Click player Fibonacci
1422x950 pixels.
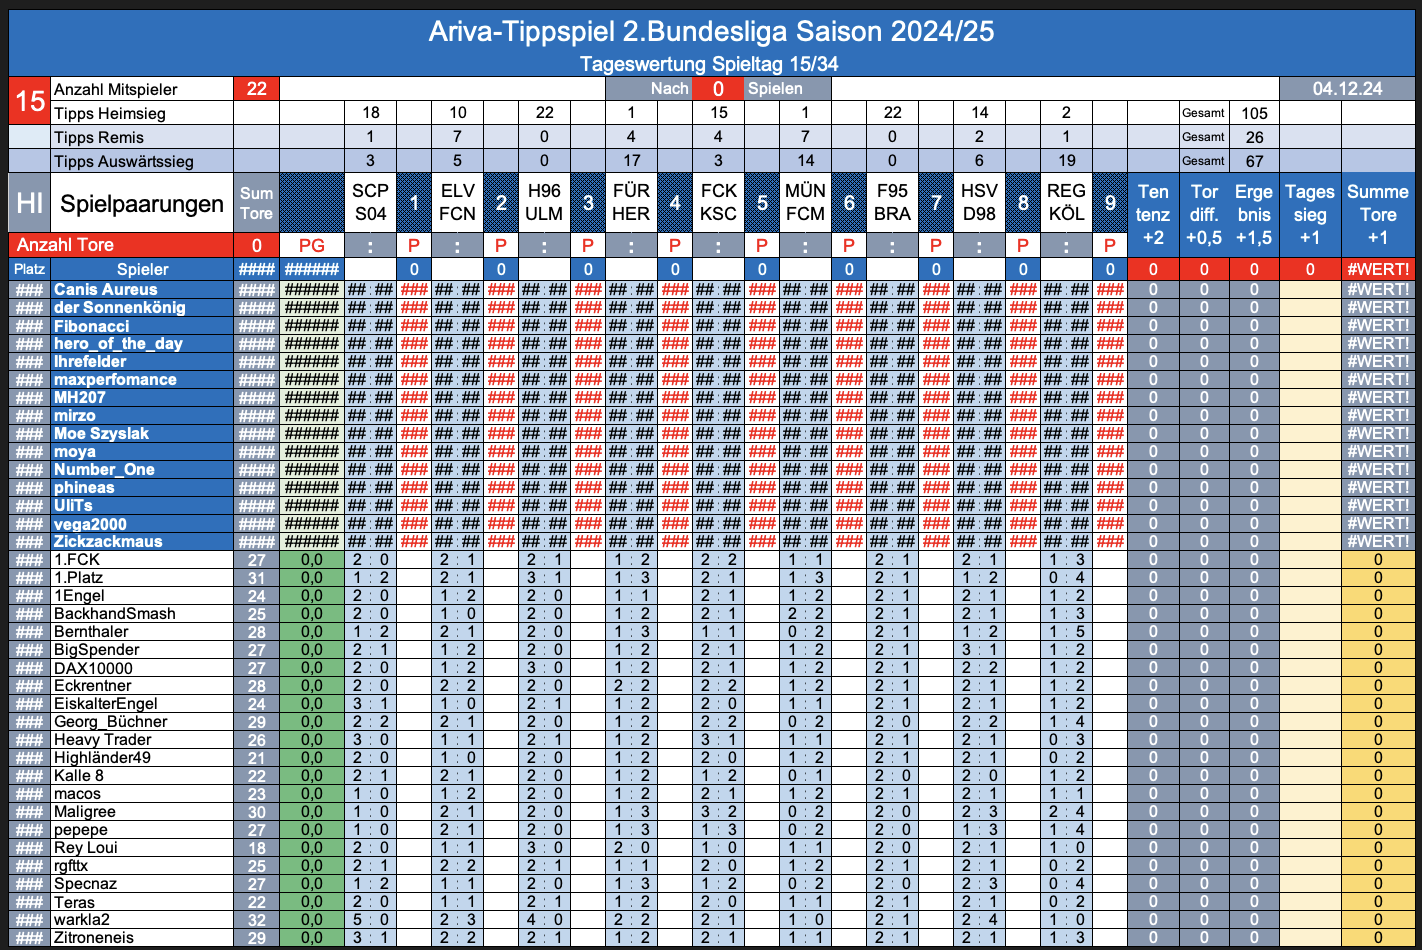tap(92, 326)
